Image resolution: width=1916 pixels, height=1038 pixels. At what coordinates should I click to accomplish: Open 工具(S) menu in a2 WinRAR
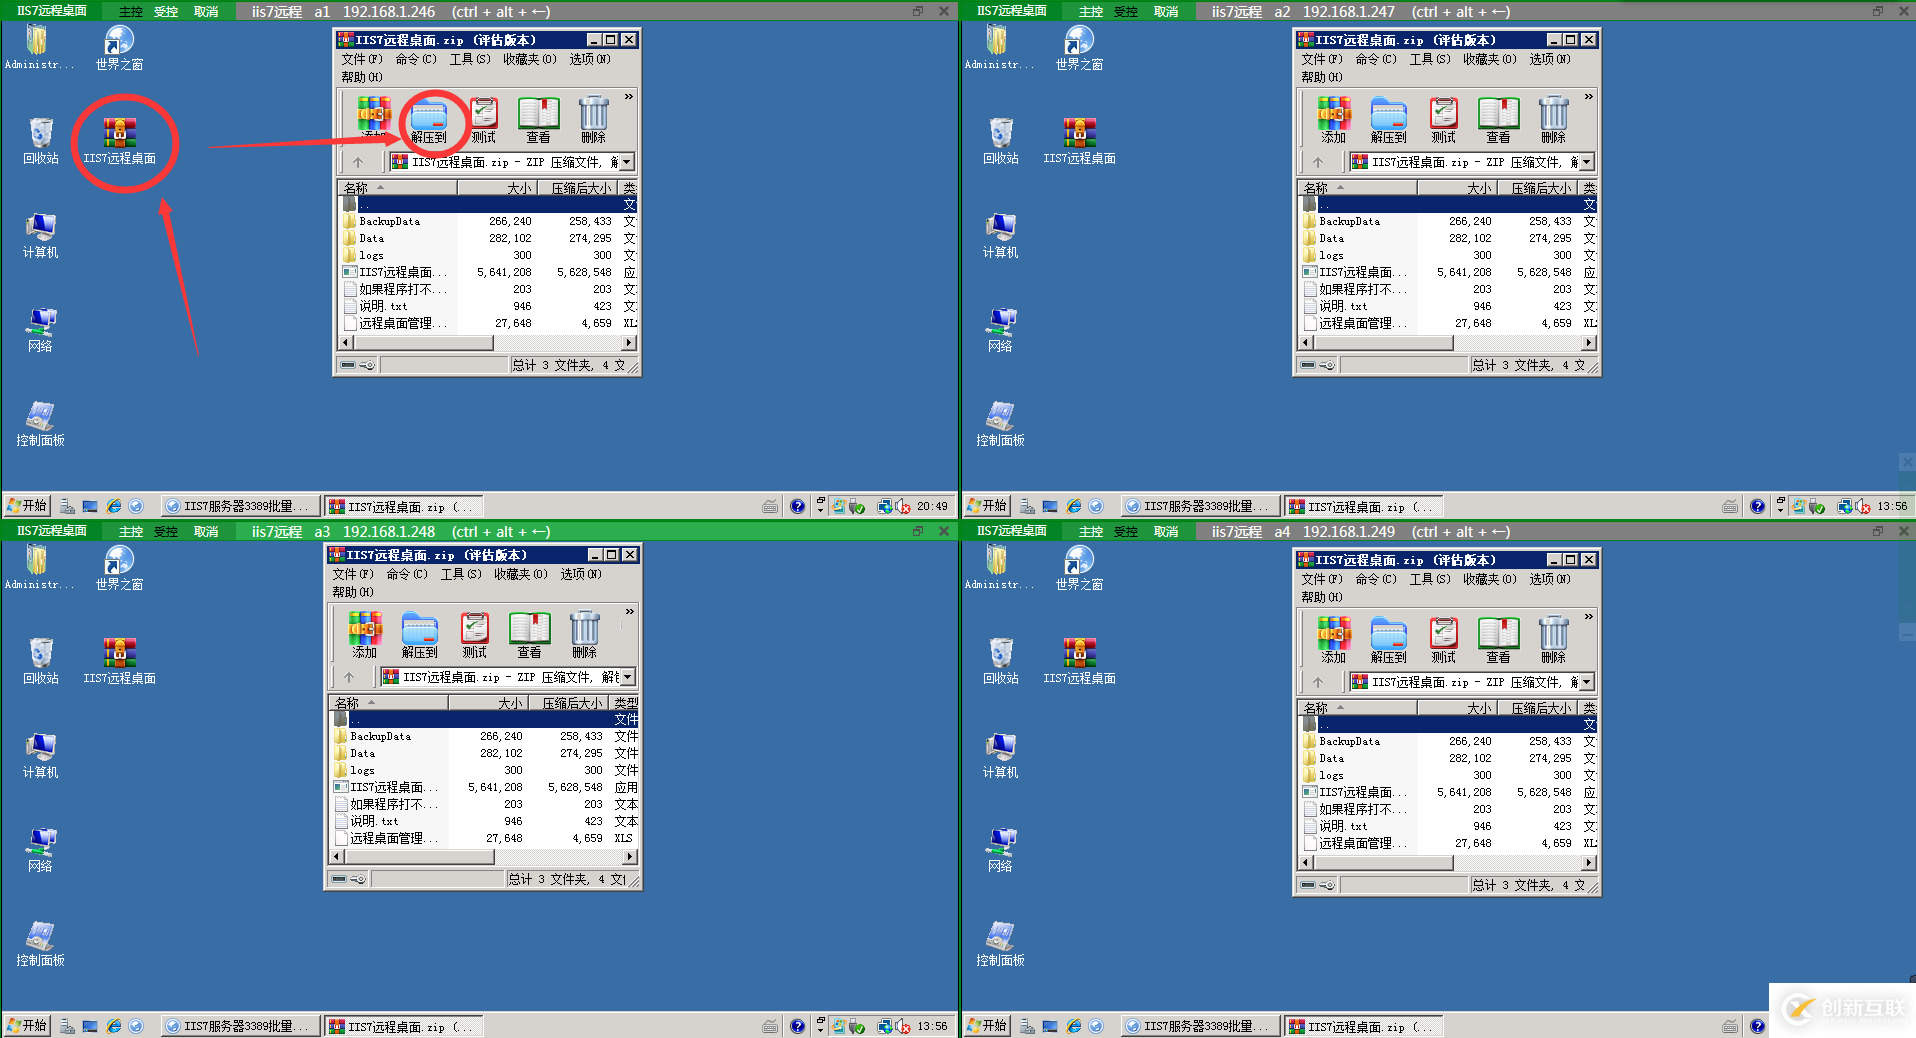tap(1430, 59)
